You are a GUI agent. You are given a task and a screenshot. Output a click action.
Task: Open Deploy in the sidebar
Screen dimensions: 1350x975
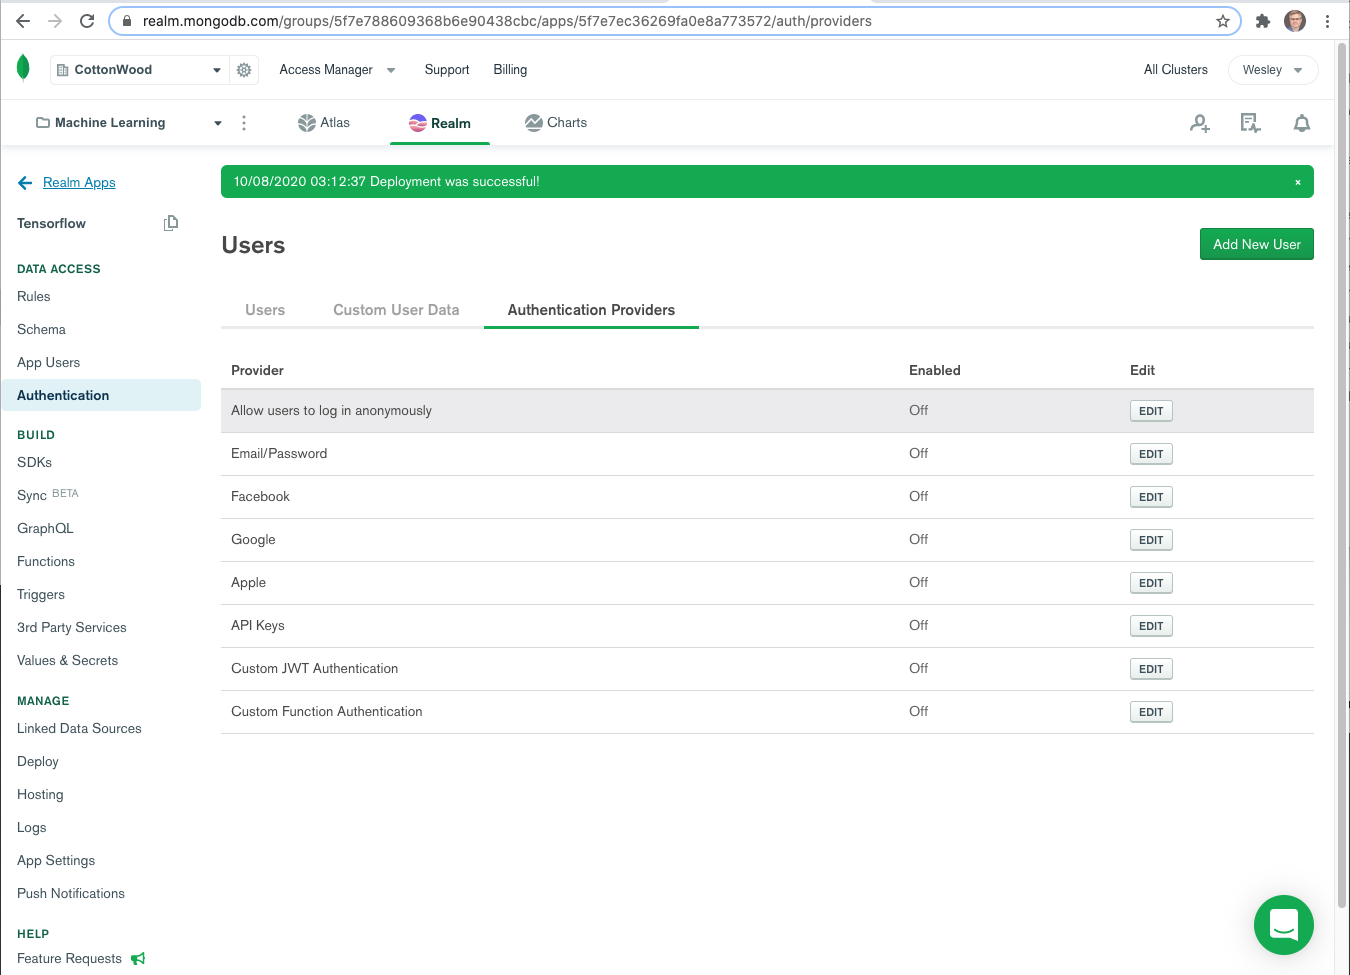tap(38, 762)
